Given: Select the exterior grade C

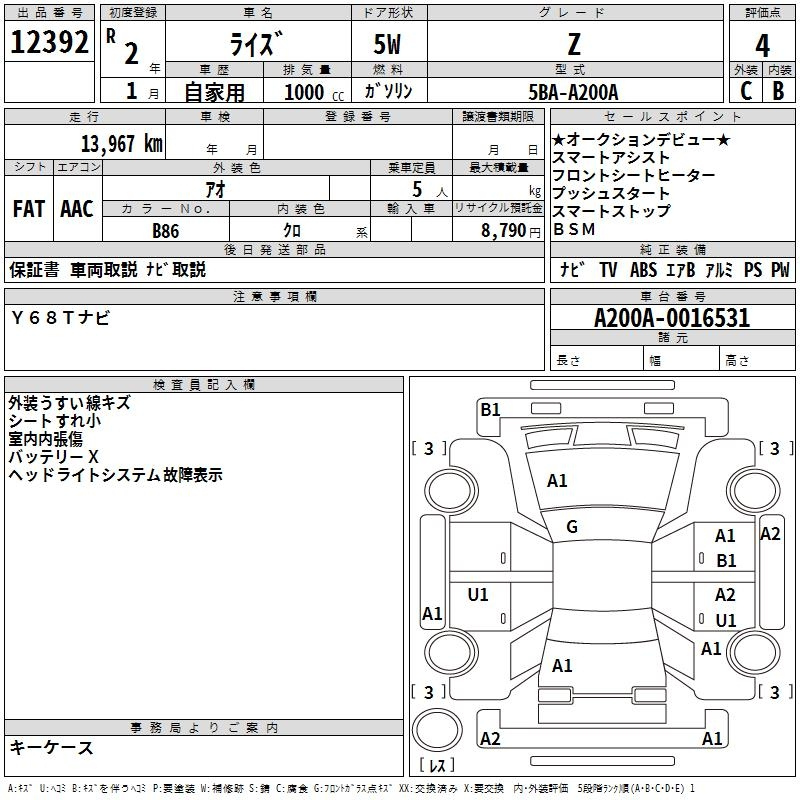Looking at the screenshot, I should (x=746, y=91).
